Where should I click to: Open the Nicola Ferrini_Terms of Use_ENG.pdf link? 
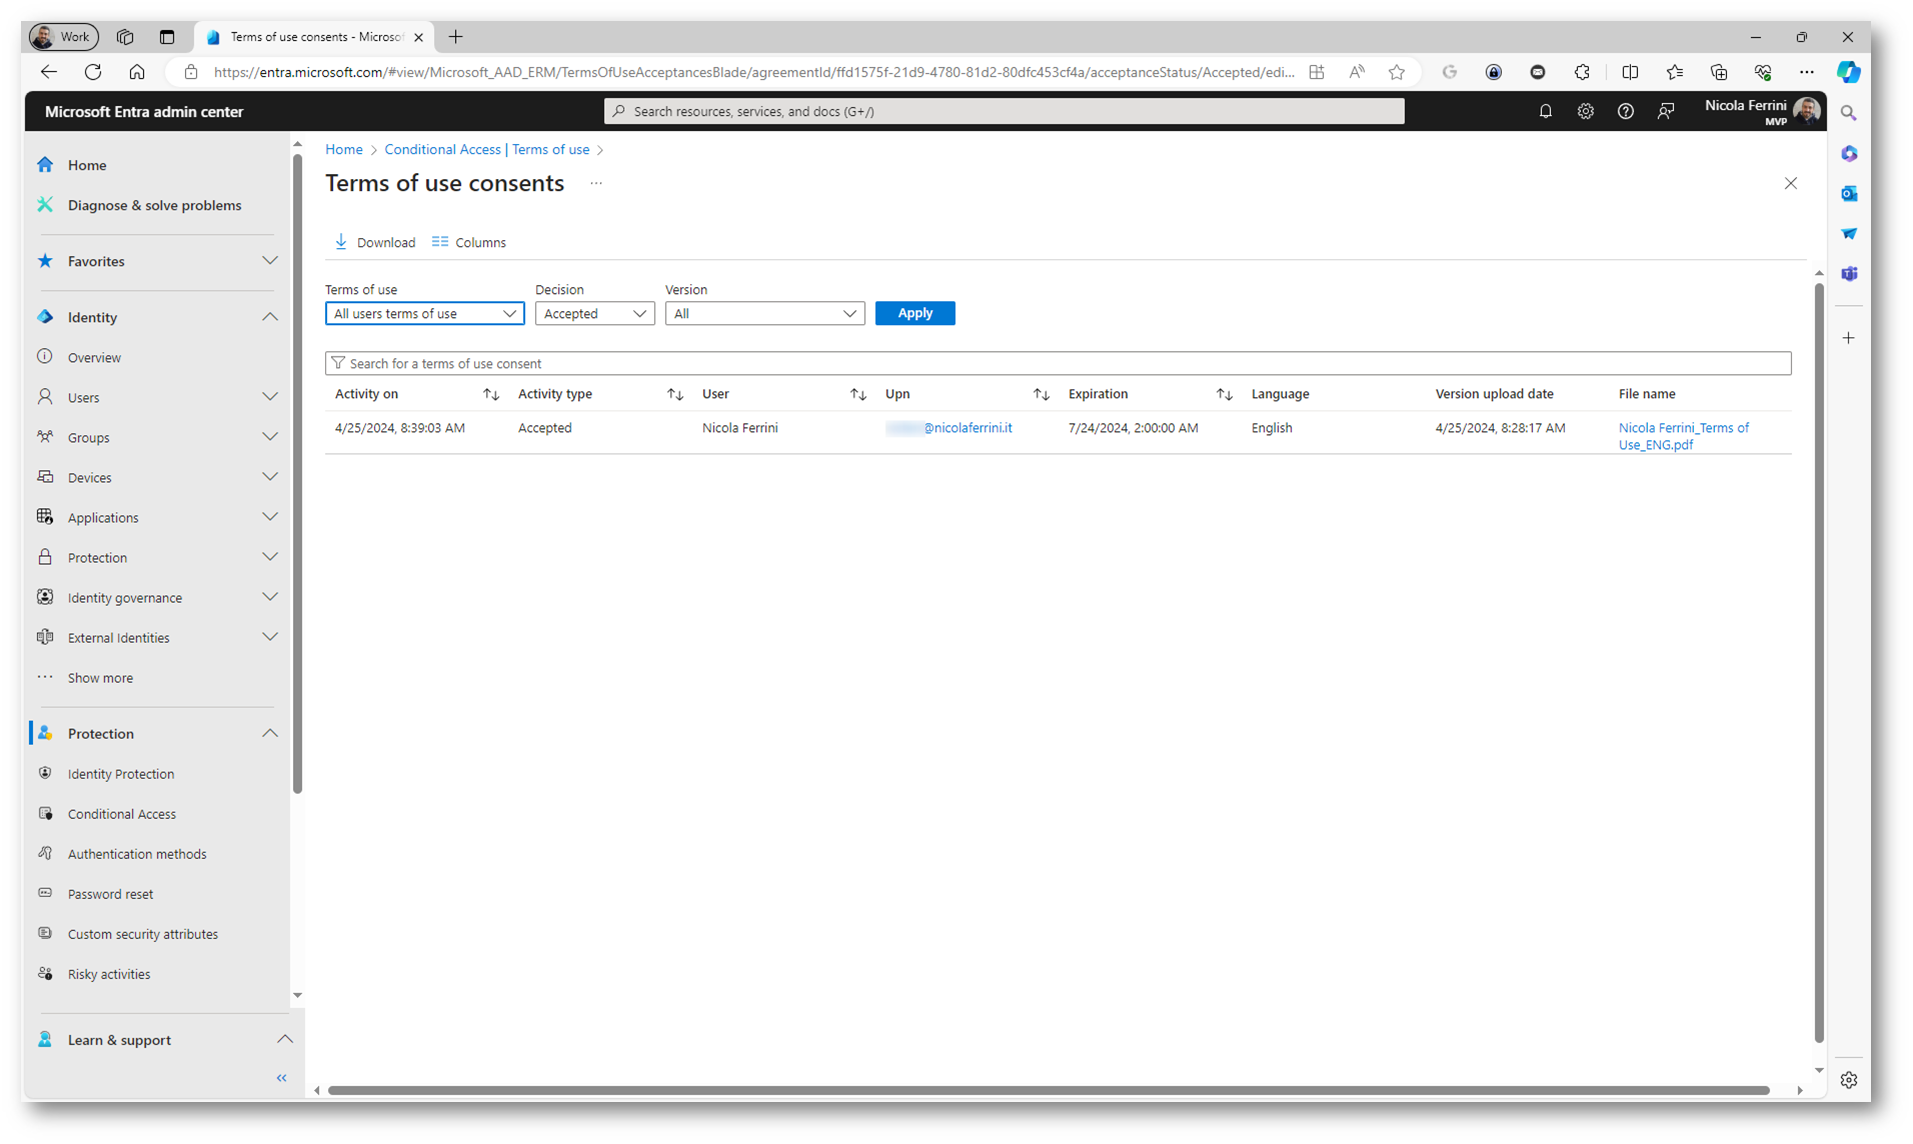coord(1684,436)
